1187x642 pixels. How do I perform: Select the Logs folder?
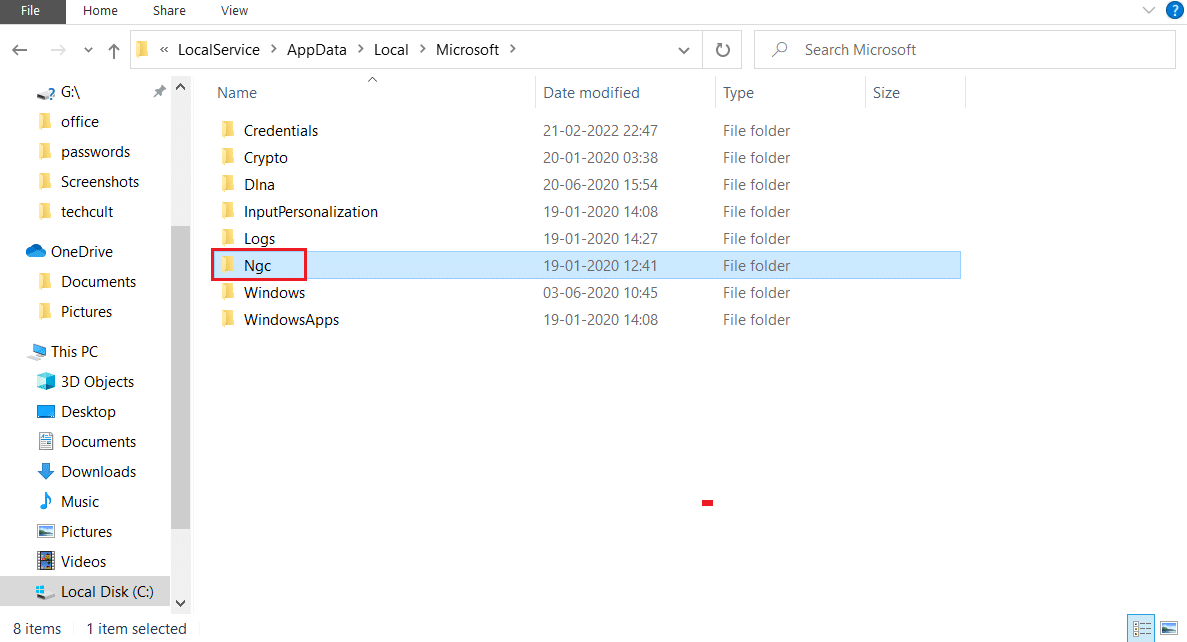[259, 239]
